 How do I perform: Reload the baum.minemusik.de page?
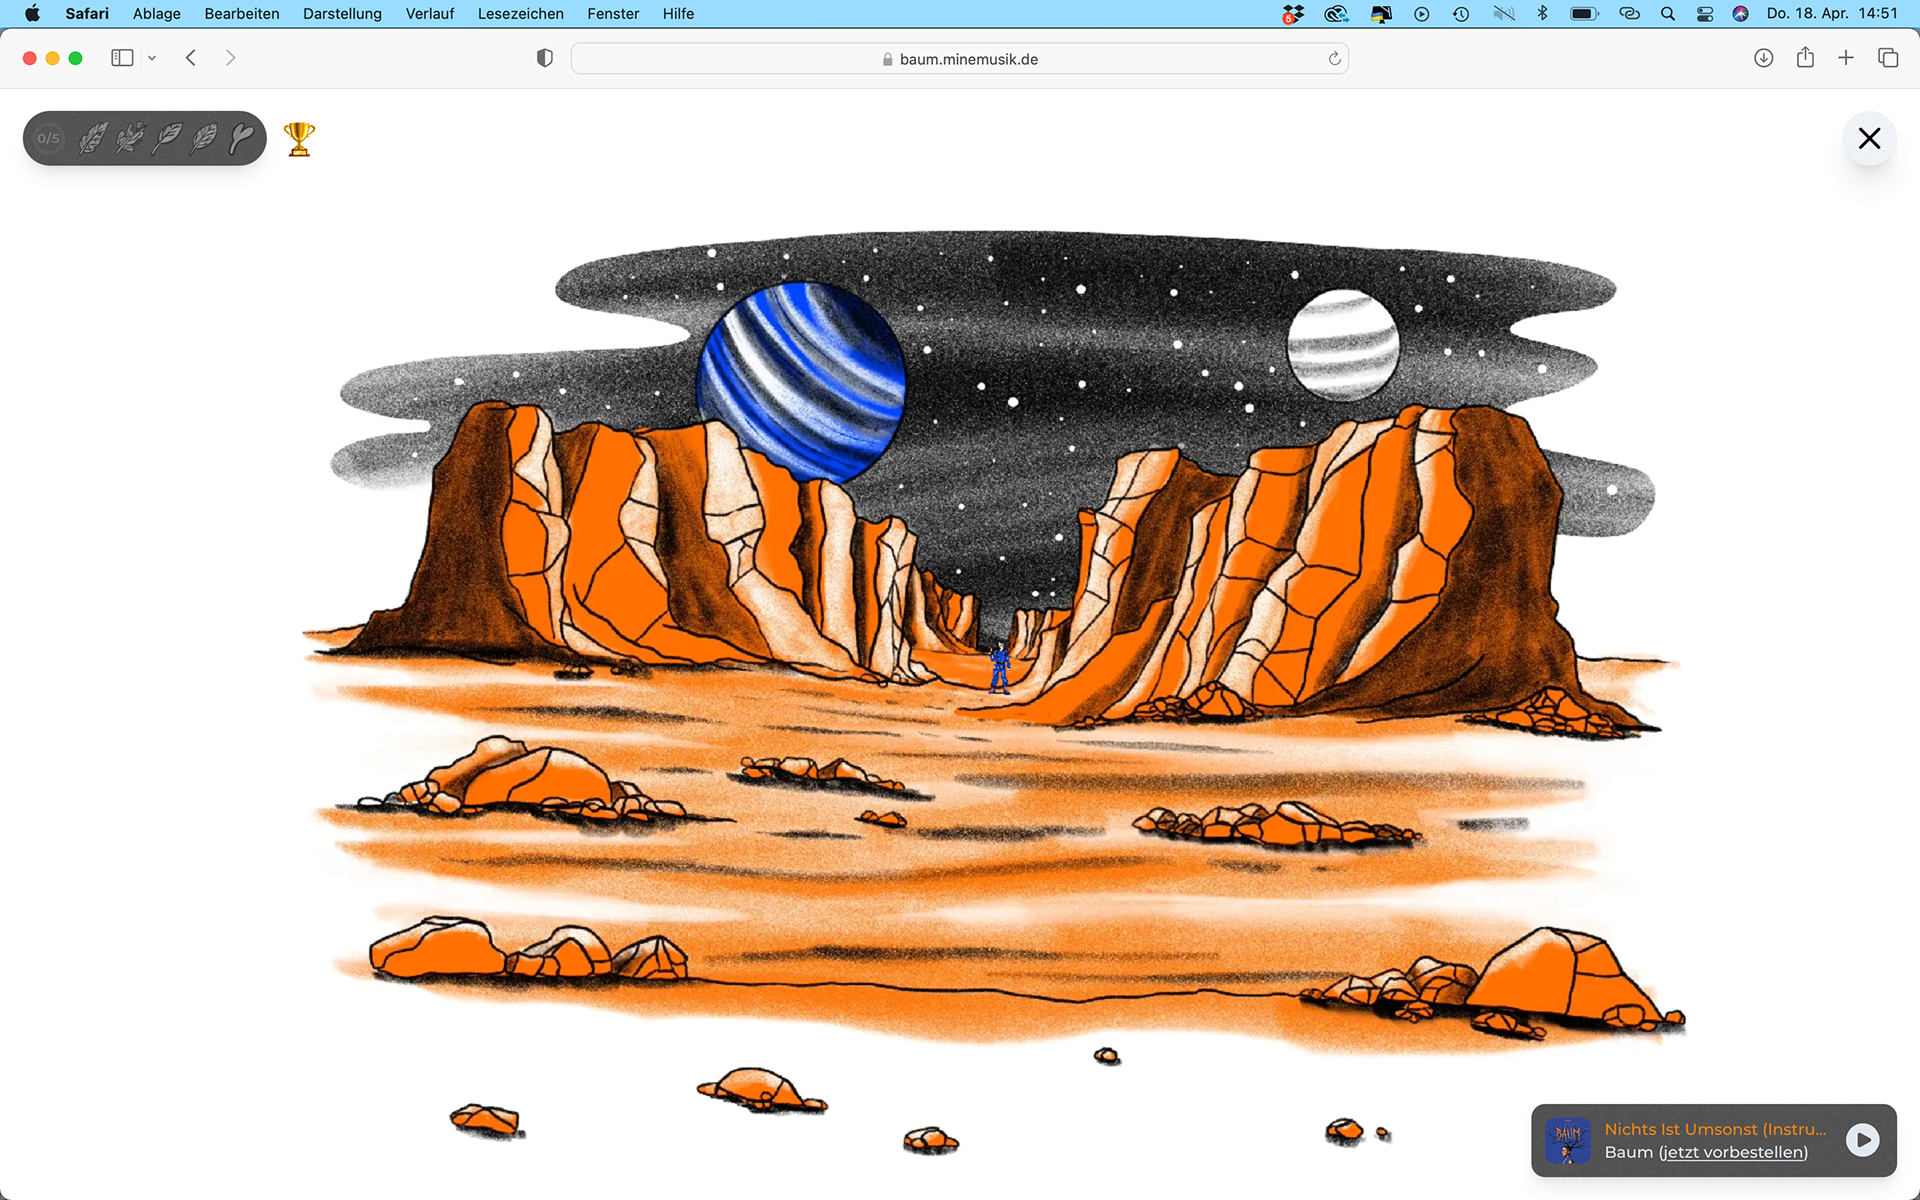pyautogui.click(x=1334, y=59)
